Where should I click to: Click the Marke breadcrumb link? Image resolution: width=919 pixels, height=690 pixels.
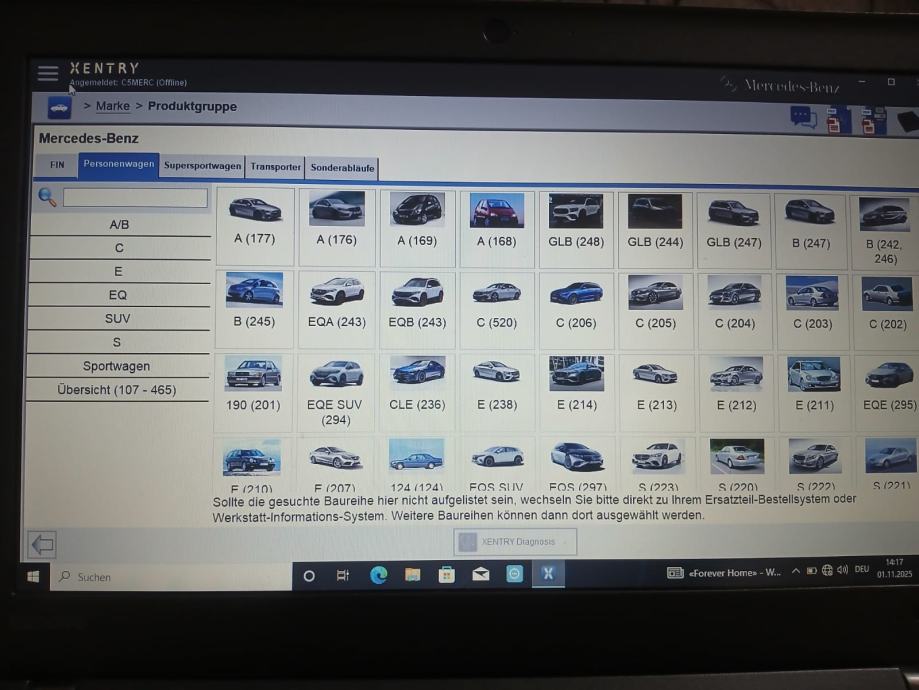click(113, 106)
